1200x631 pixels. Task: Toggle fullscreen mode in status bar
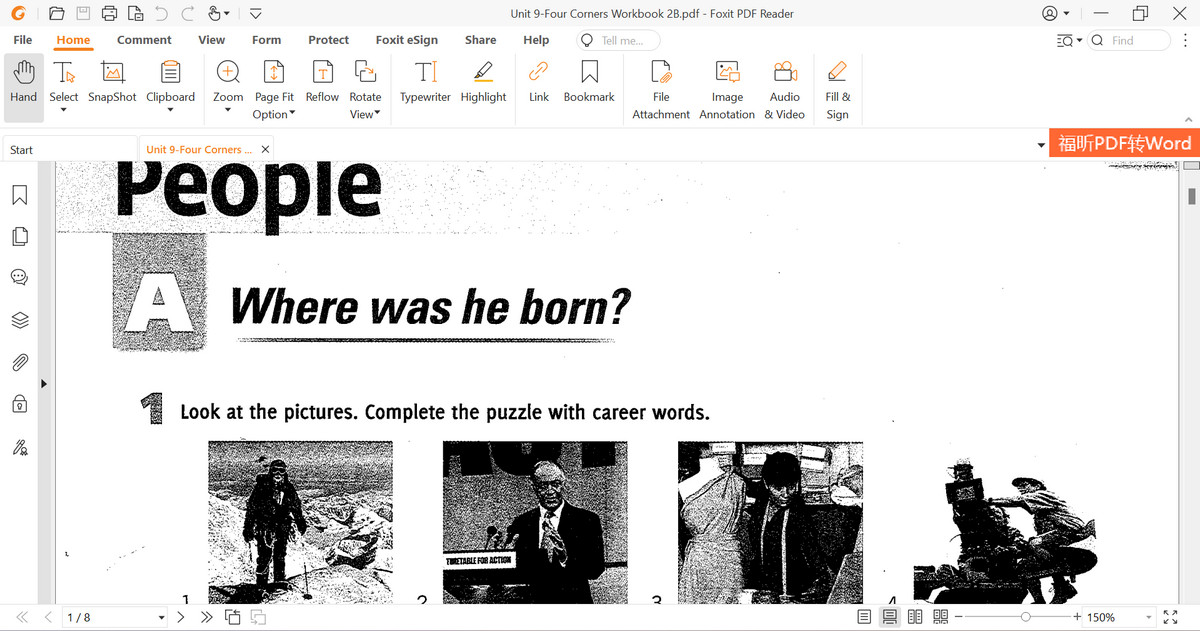coord(1171,617)
